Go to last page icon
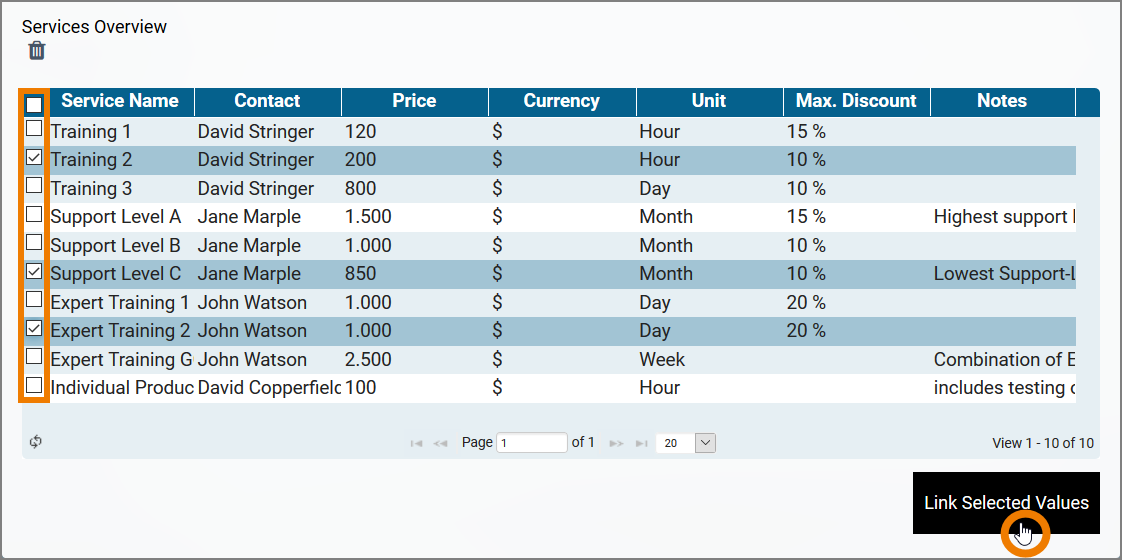 [x=641, y=443]
